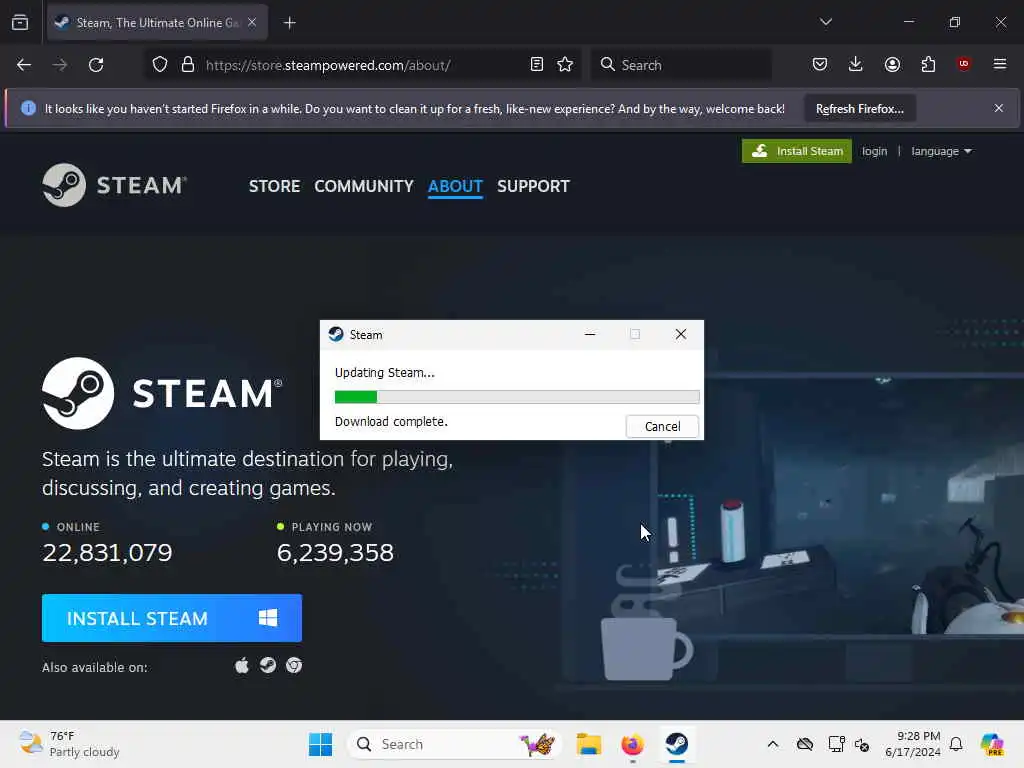Click the Steam taskbar icon

677,744
